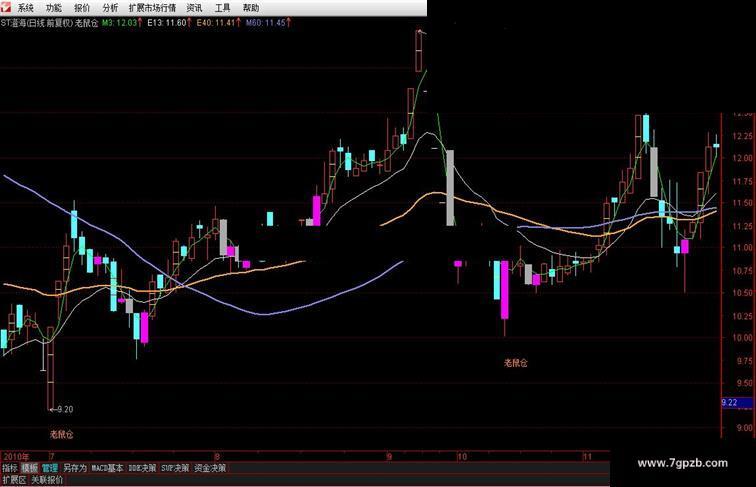This screenshot has height=487, width=756.
Task: Click the month 9 timeline marker
Action: tap(389, 456)
